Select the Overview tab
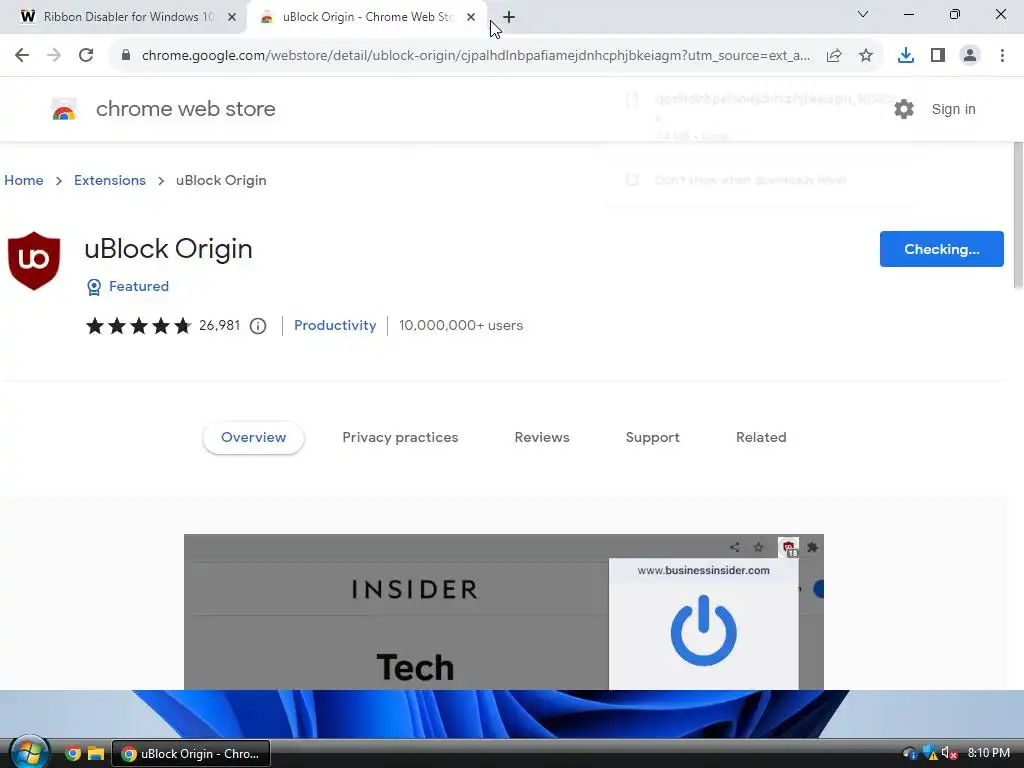Viewport: 1024px width, 768px height. coord(253,438)
